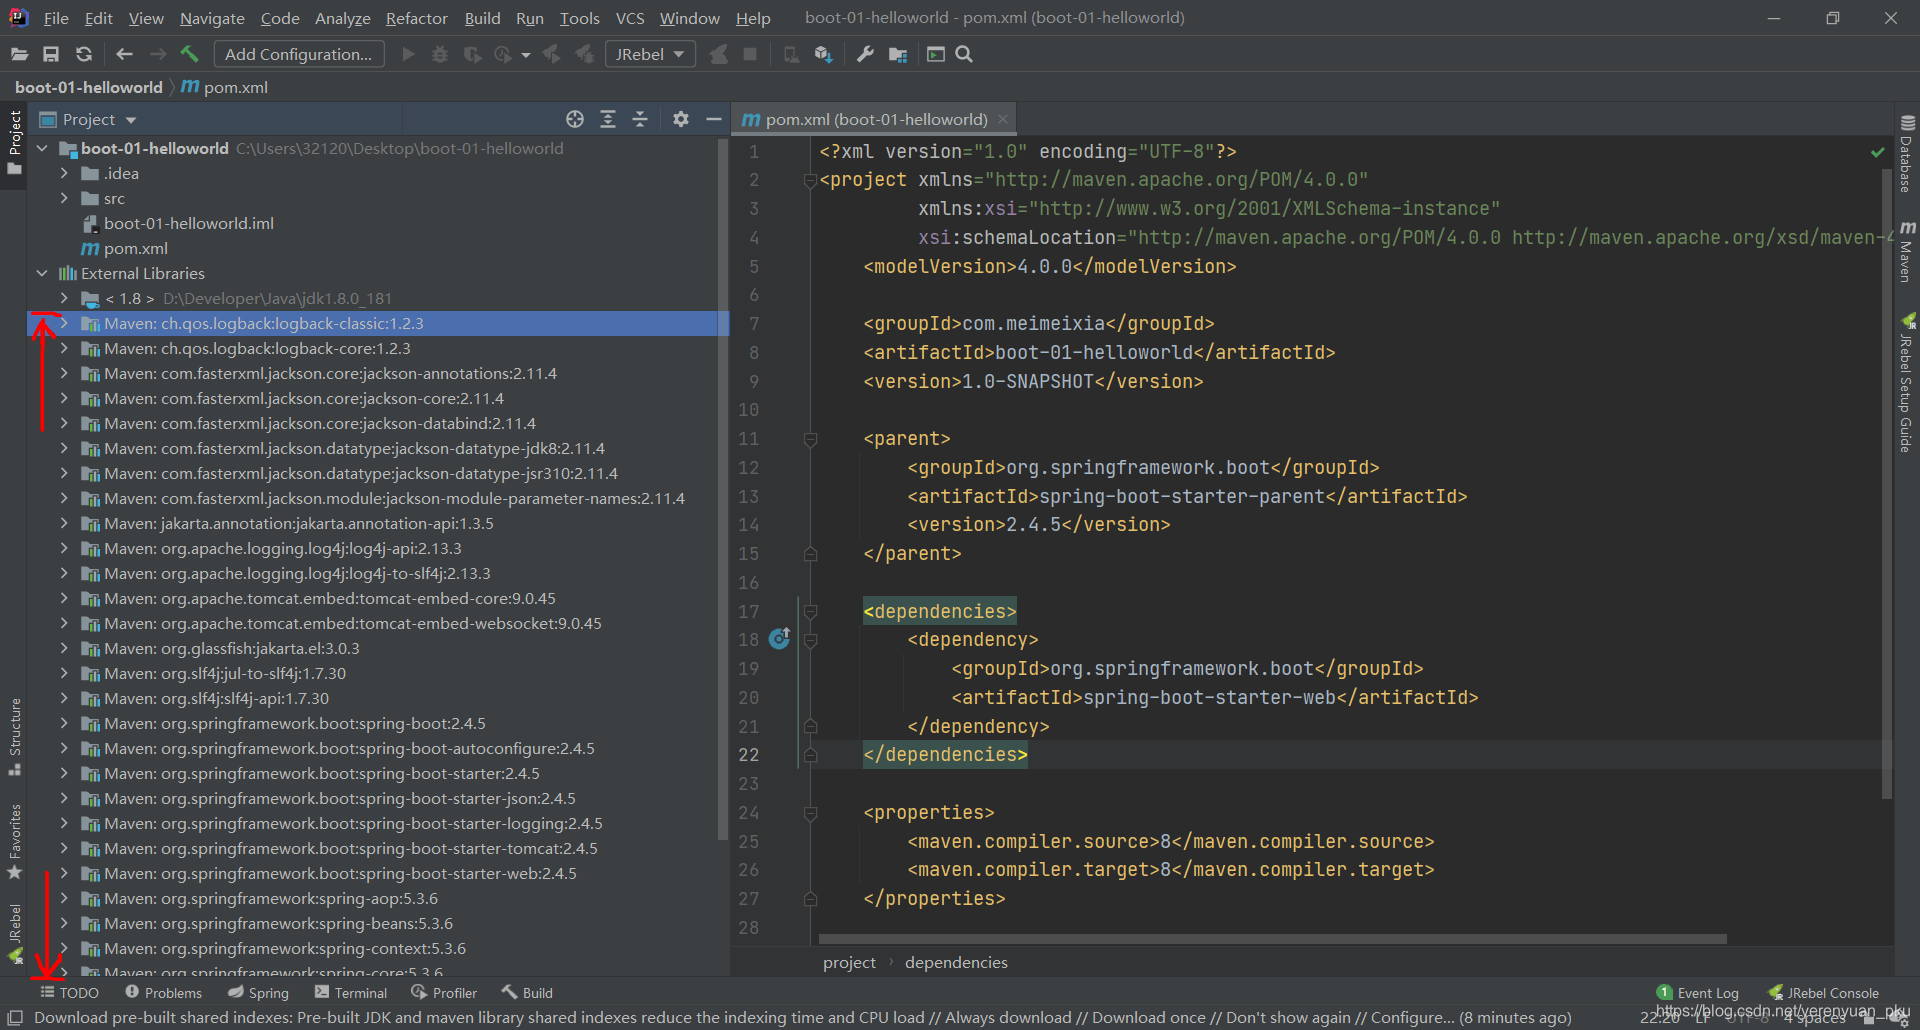Click the project tree vertical scrollbar
This screenshot has width=1920, height=1030.
click(723, 490)
